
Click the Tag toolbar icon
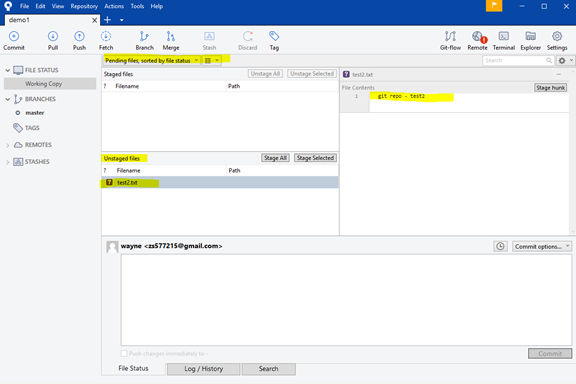(x=274, y=40)
